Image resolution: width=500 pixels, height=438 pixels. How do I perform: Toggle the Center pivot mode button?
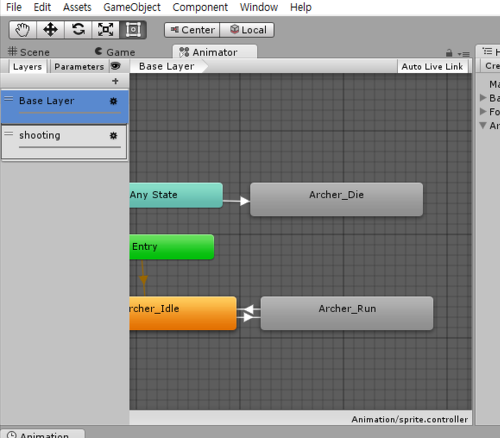tap(192, 30)
